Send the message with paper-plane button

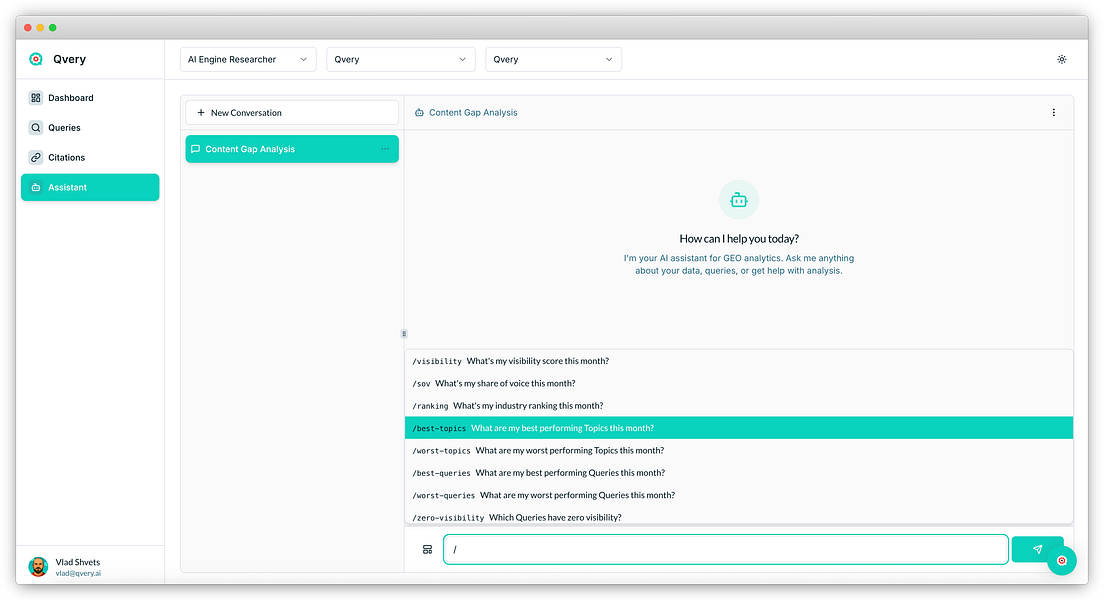coord(1036,549)
